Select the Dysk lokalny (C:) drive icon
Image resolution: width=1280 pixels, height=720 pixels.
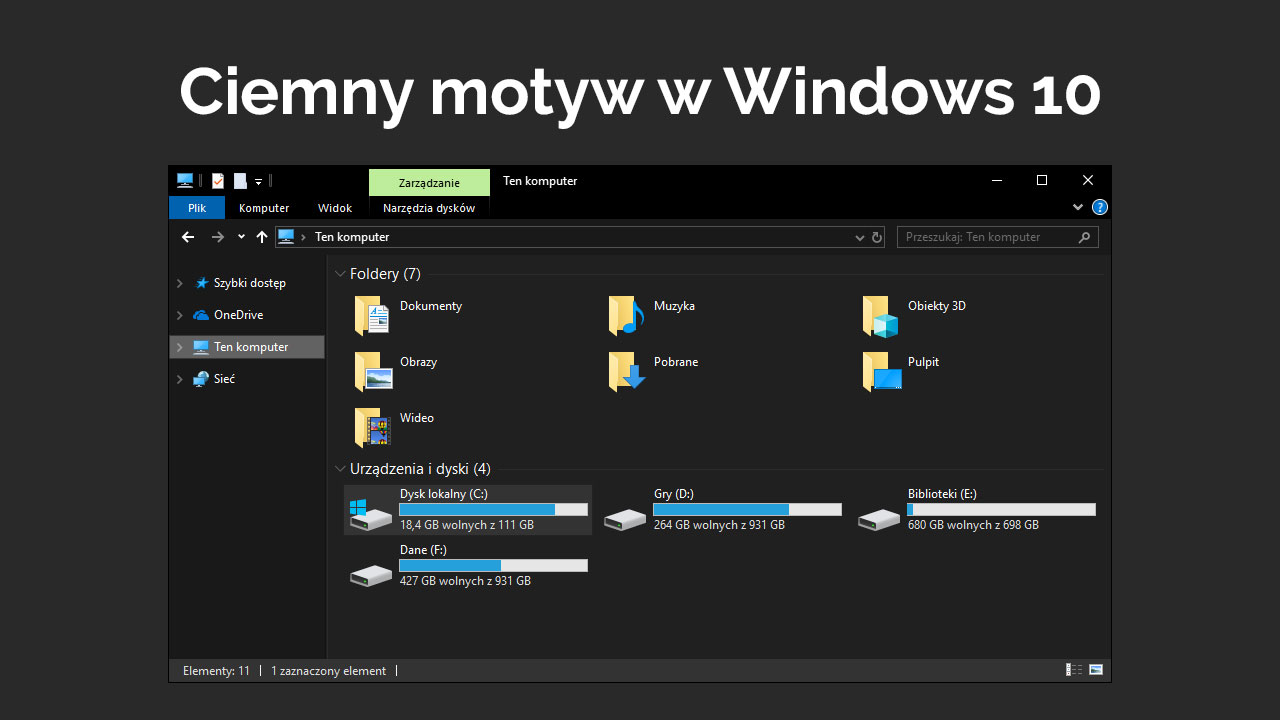tap(370, 514)
